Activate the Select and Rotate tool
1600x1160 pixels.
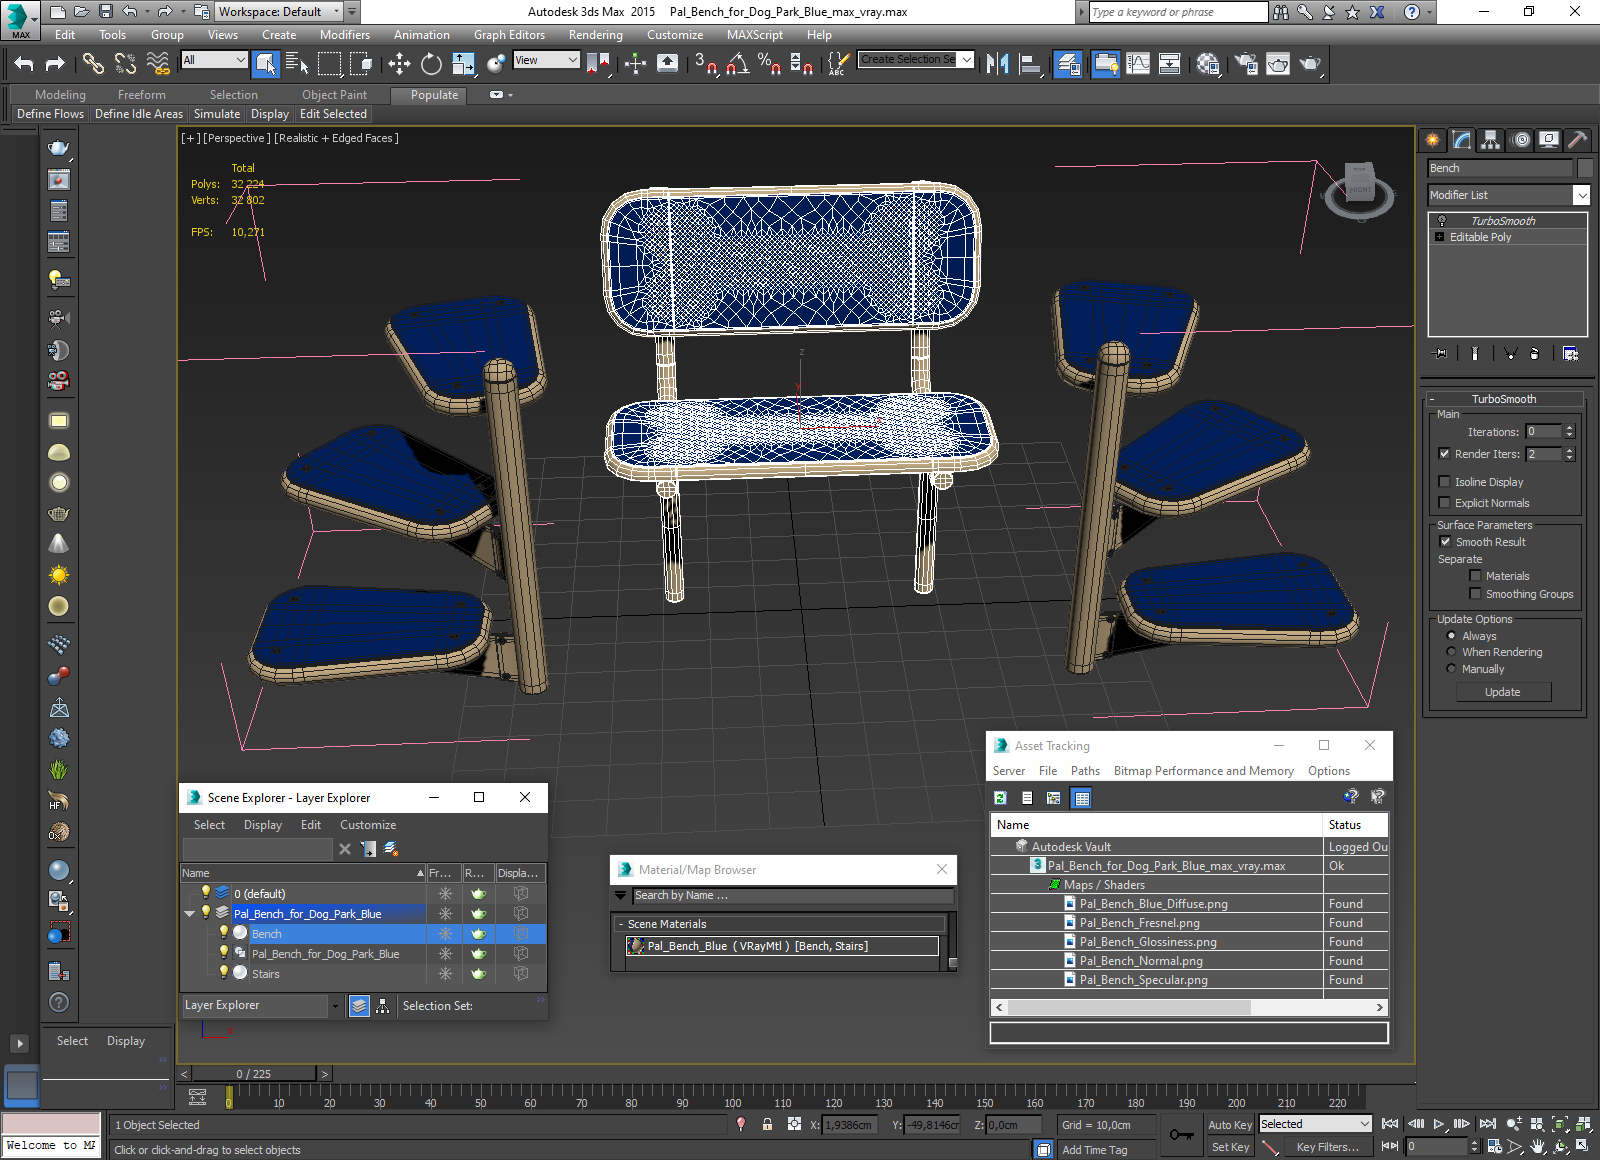click(431, 64)
